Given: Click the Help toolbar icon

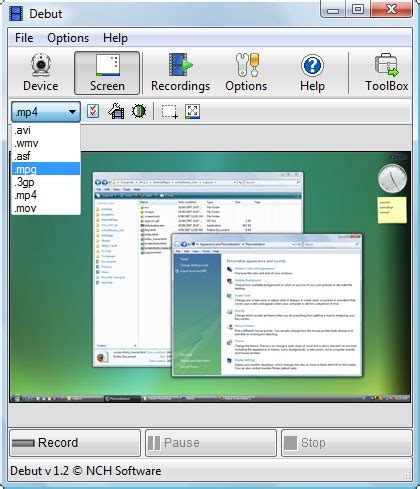Looking at the screenshot, I should coord(312,73).
